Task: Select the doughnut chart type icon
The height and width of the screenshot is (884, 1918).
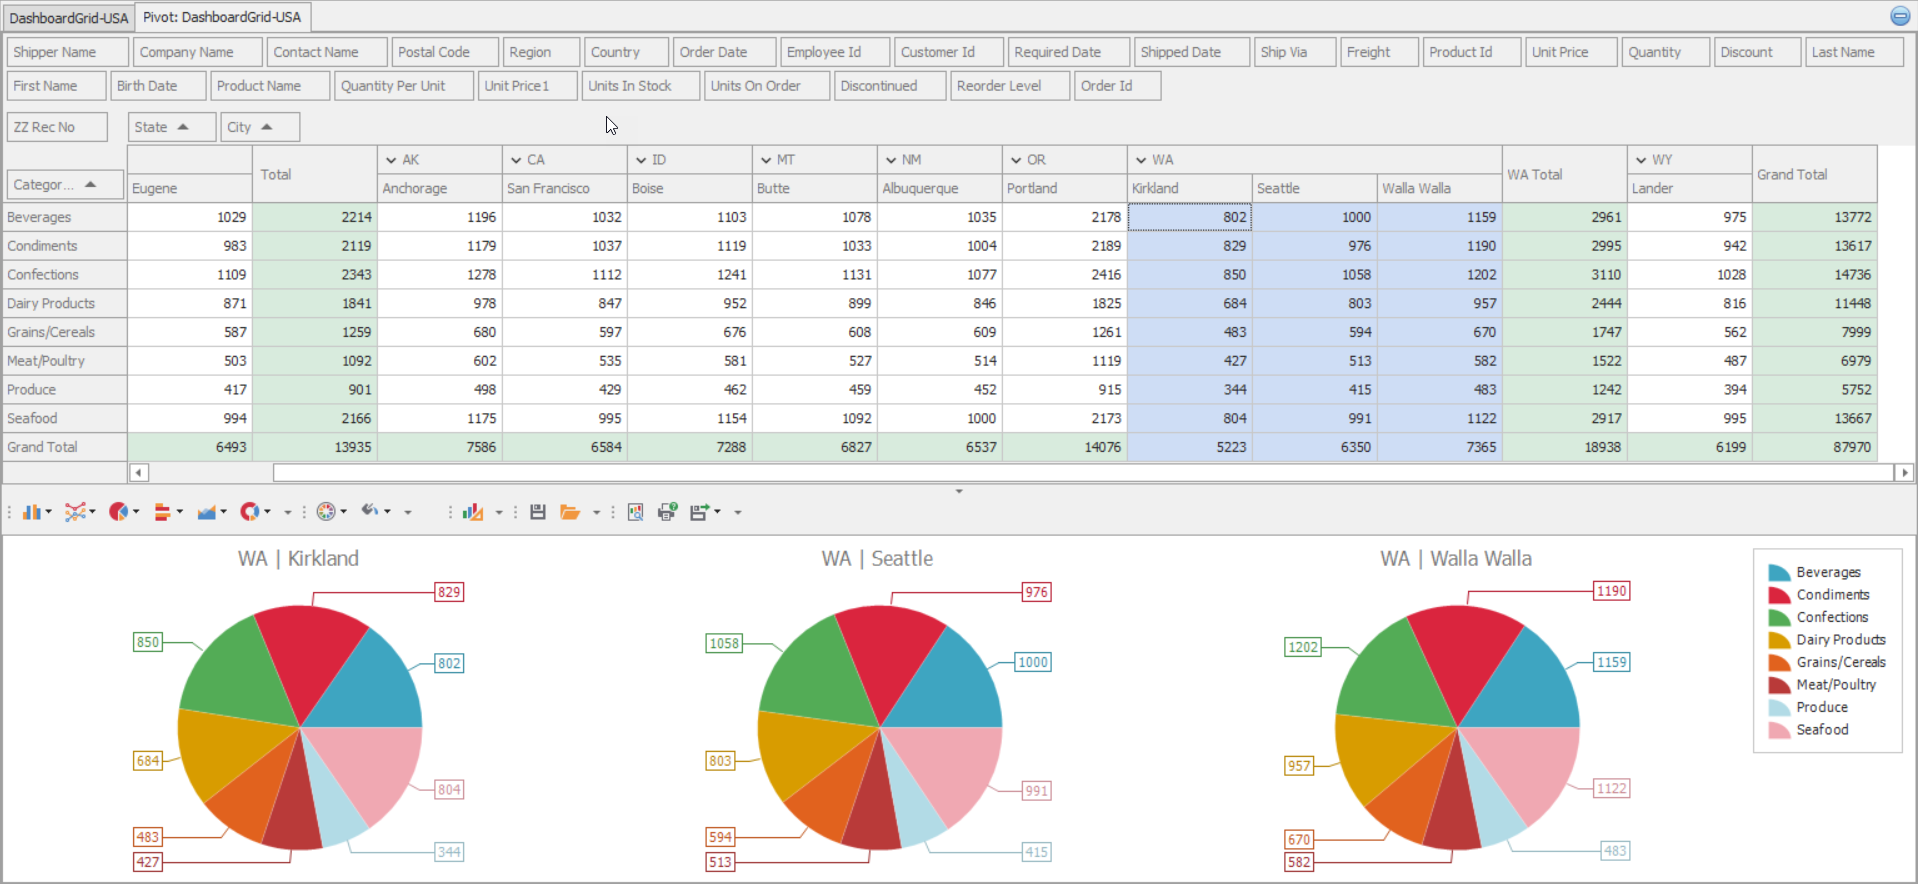Action: click(249, 512)
